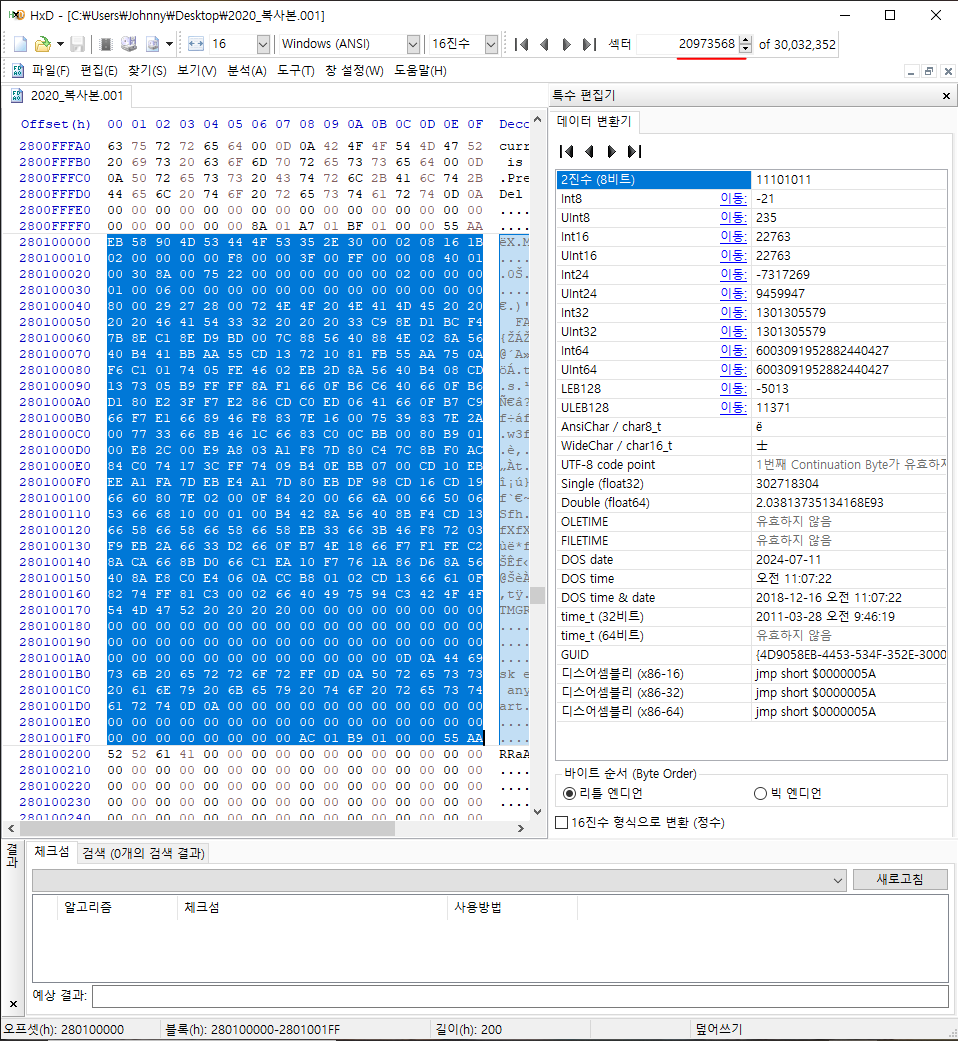This screenshot has height=1041, width=958.
Task: Click 이동 link in UInt64 row
Action: pos(734,370)
